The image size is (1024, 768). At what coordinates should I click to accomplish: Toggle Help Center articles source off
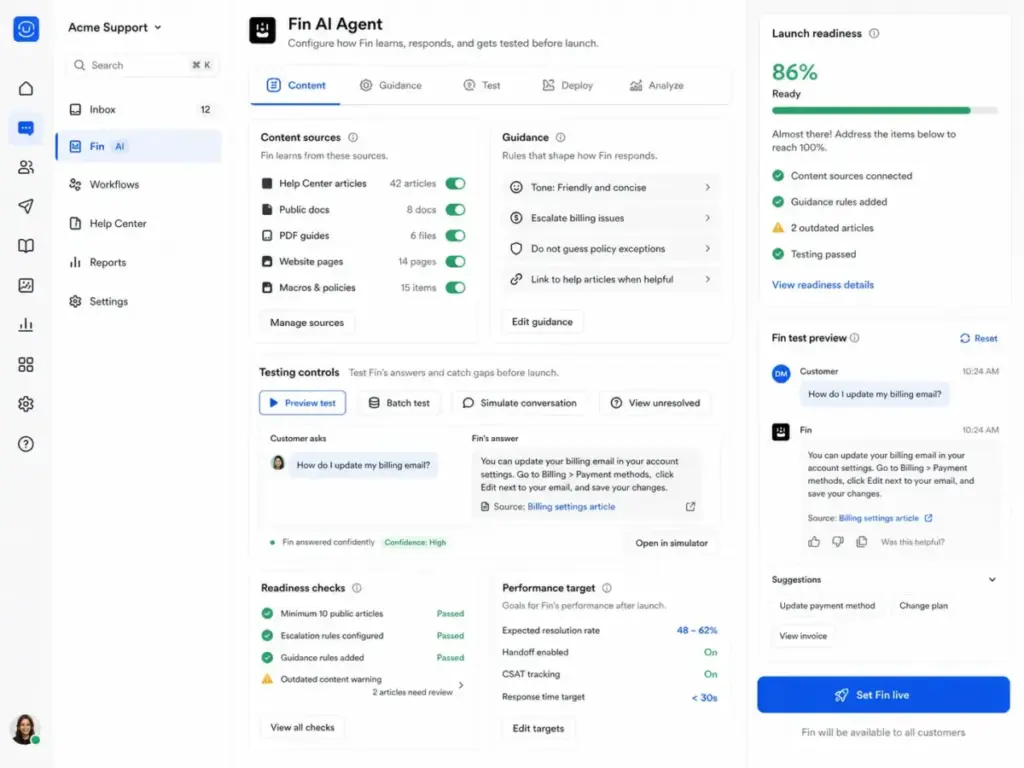(455, 184)
